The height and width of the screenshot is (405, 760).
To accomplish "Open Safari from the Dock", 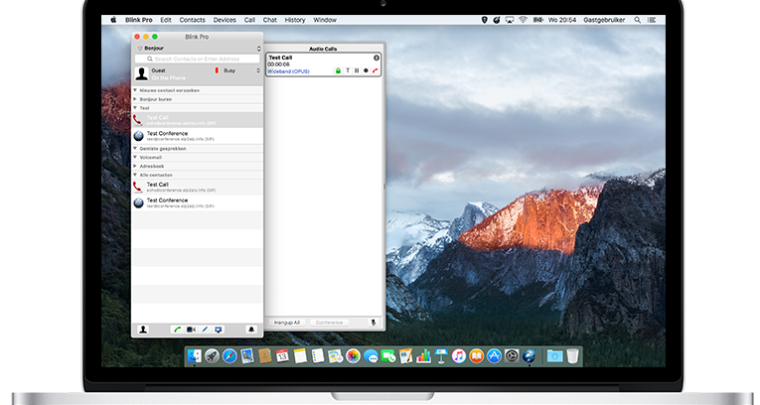I will click(229, 356).
